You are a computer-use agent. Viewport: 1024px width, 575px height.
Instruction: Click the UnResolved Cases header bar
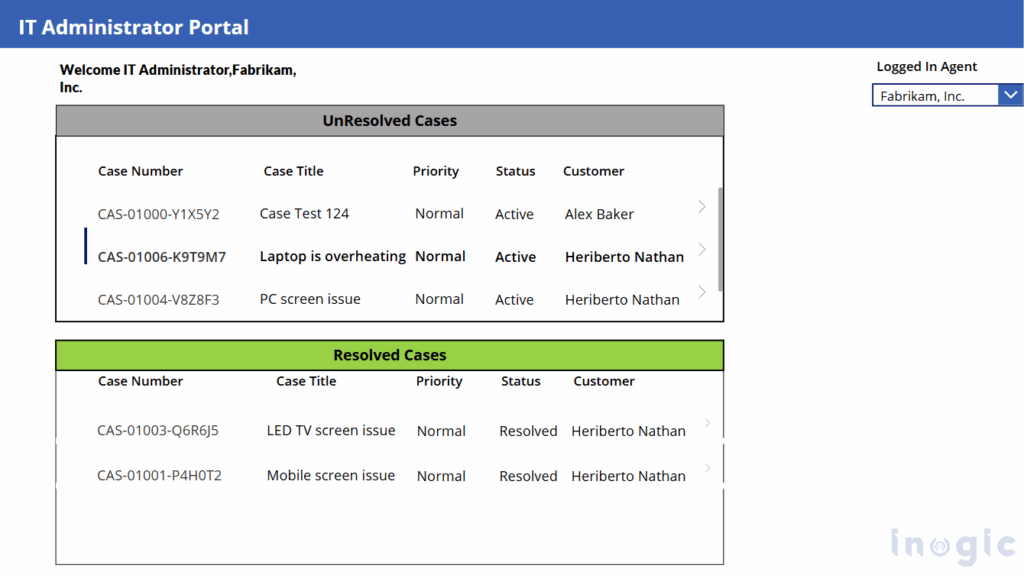tap(389, 121)
